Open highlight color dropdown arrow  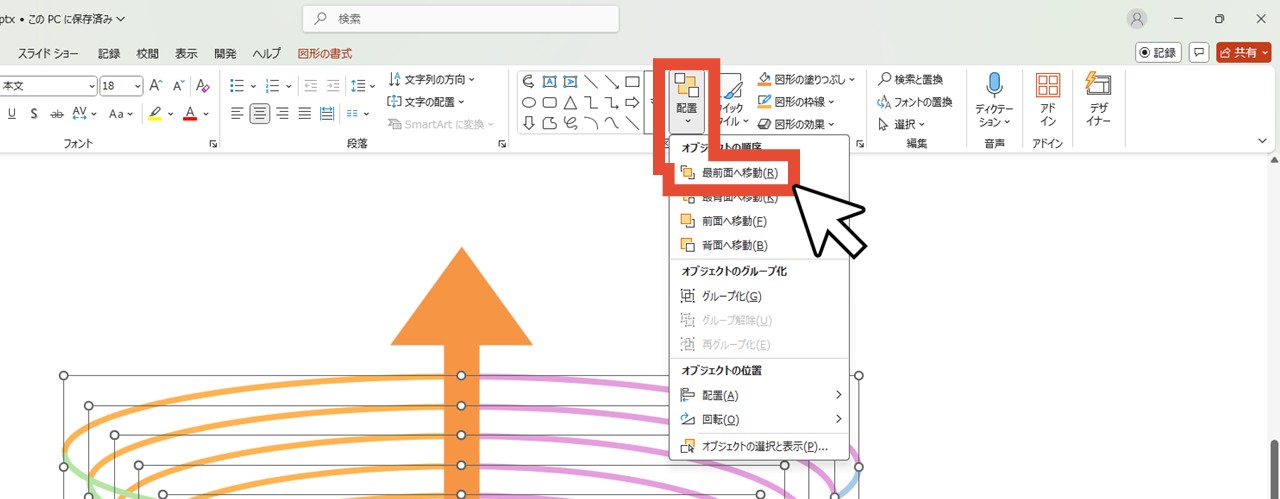pos(170,114)
